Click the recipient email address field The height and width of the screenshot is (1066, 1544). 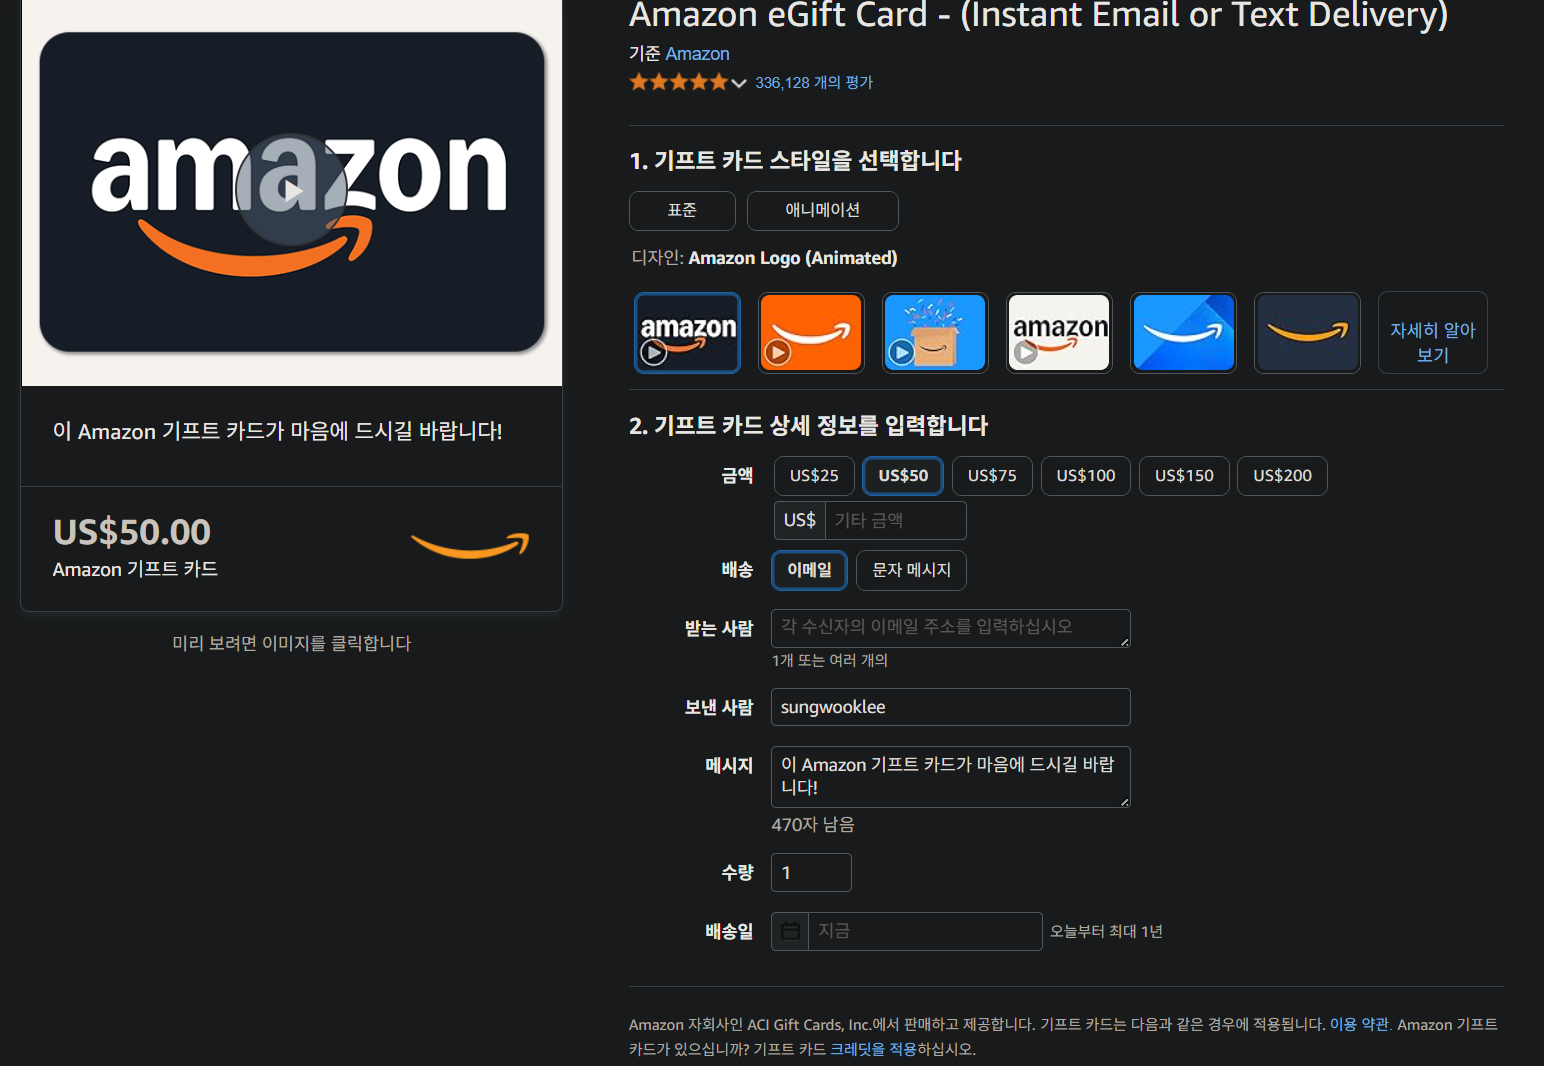(x=950, y=628)
